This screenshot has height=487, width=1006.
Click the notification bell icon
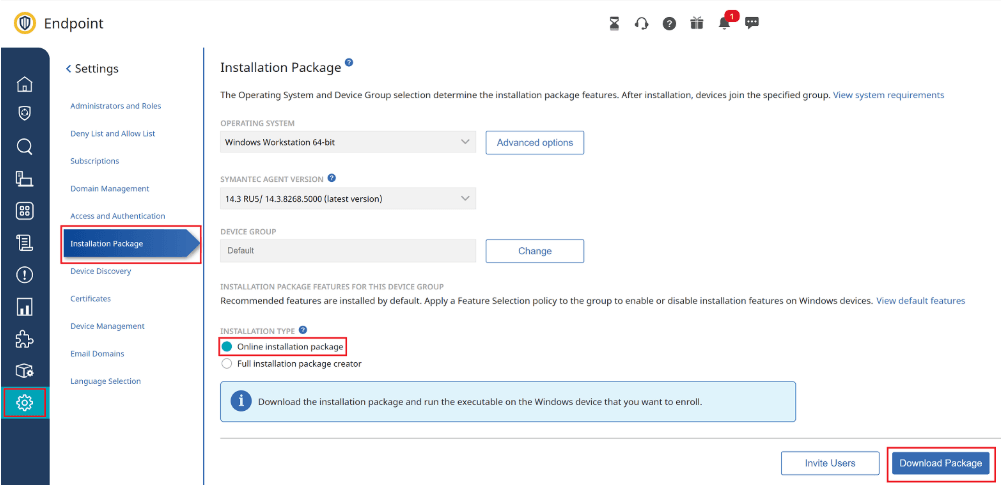tap(724, 24)
